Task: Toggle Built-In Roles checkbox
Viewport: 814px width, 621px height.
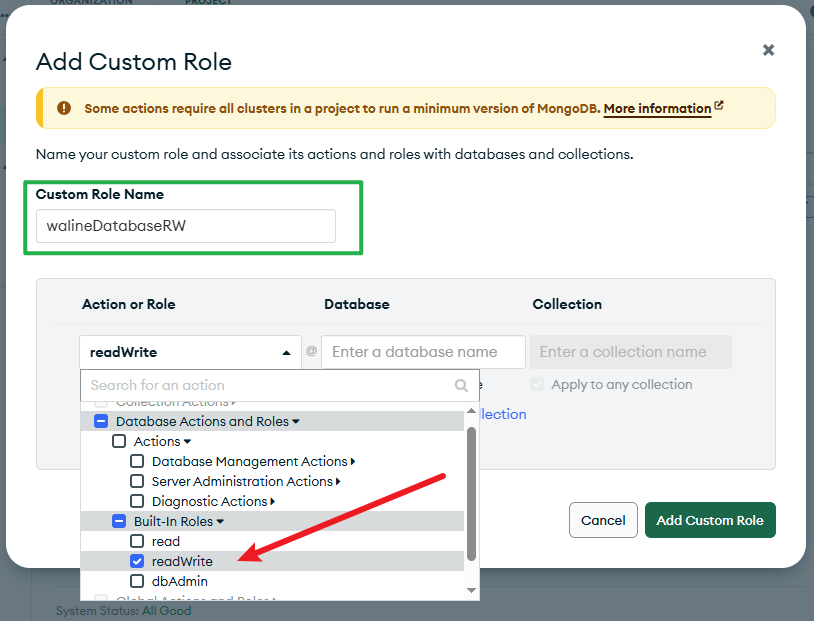Action: pyautogui.click(x=119, y=521)
